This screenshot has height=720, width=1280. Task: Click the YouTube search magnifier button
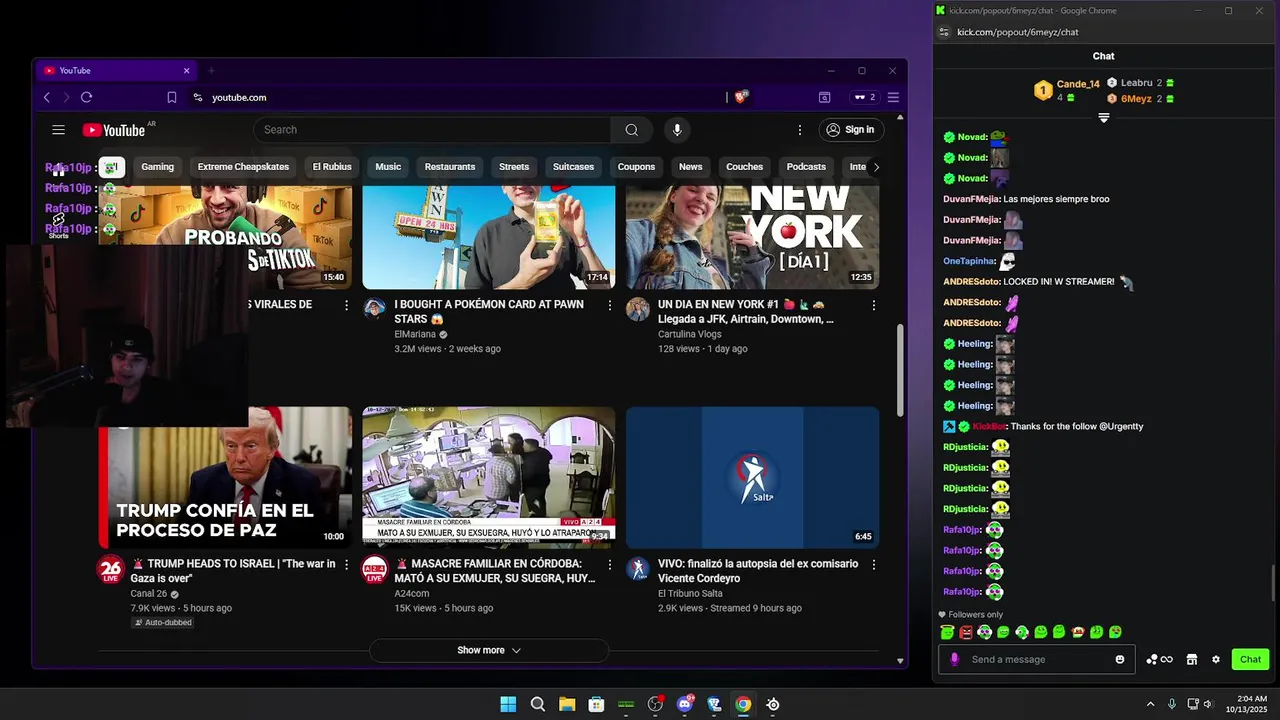pos(631,130)
